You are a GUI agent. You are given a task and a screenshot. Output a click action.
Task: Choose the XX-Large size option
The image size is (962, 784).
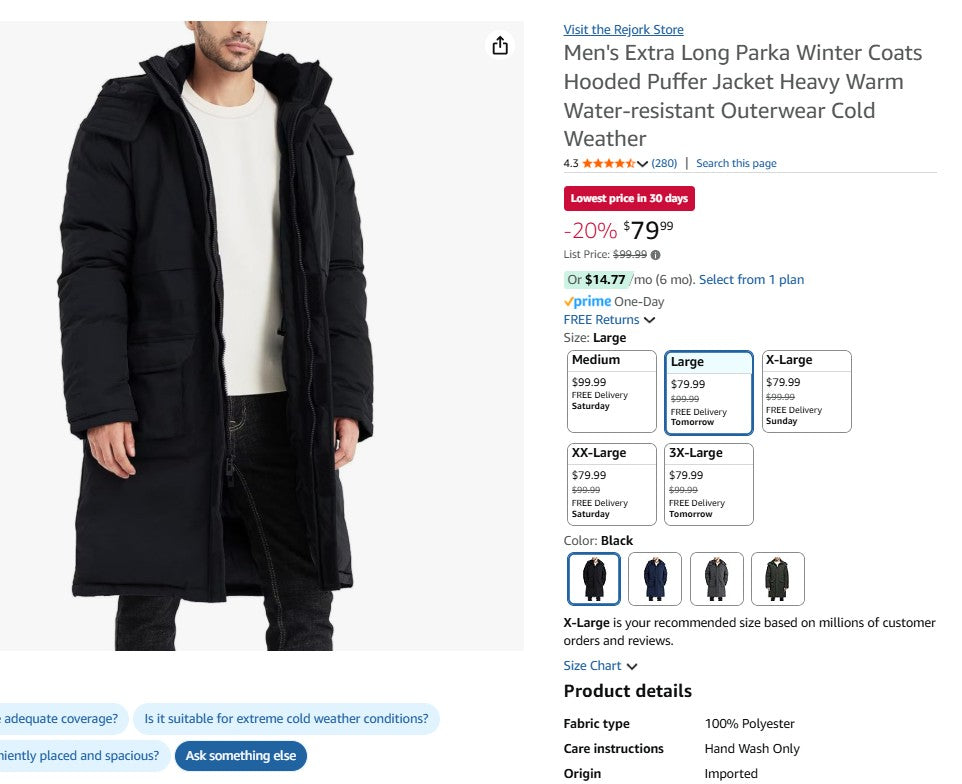pos(611,484)
